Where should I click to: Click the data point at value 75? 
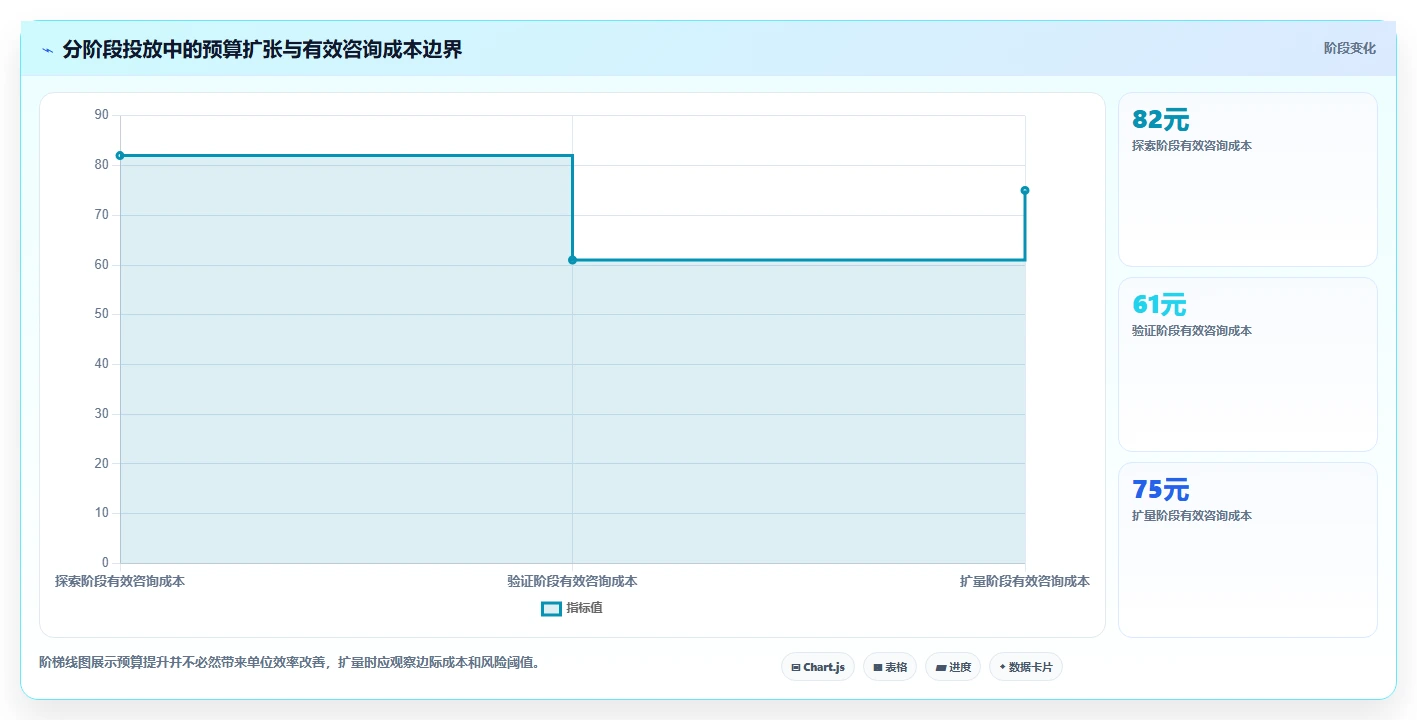1025,190
